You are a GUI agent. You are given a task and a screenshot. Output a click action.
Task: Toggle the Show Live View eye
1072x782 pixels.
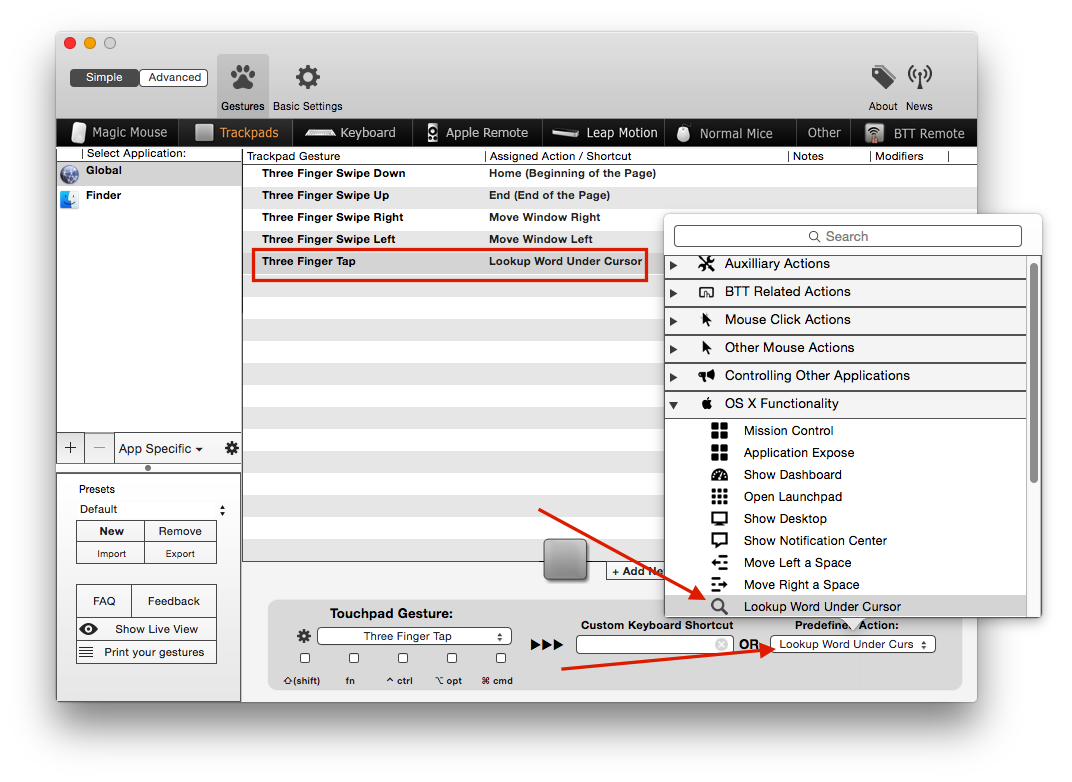click(88, 629)
